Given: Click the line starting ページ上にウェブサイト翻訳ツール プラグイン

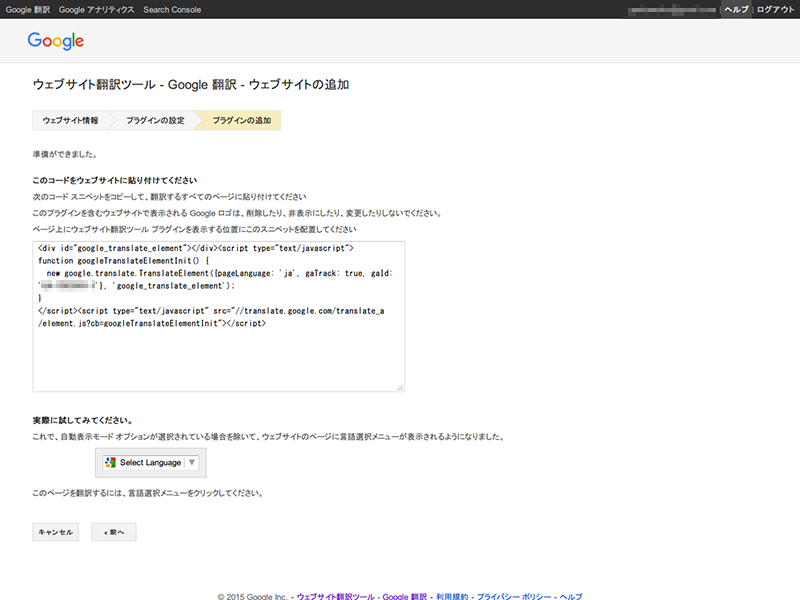Looking at the screenshot, I should tap(194, 230).
